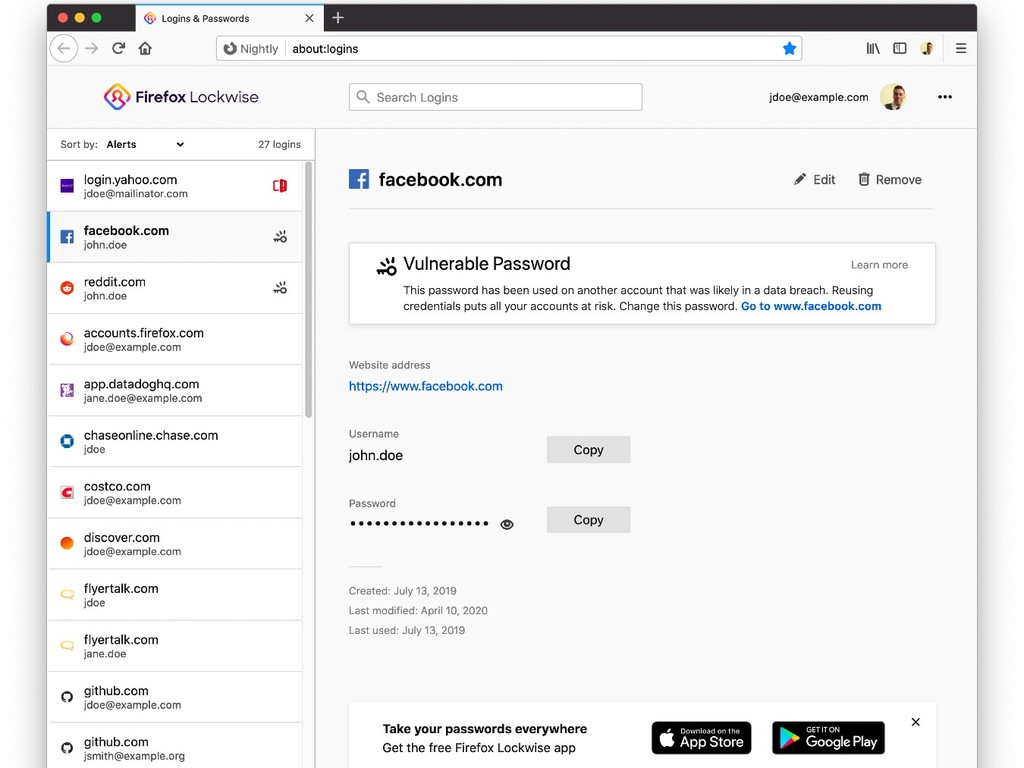Click the Discover favicon in the list

coord(67,543)
